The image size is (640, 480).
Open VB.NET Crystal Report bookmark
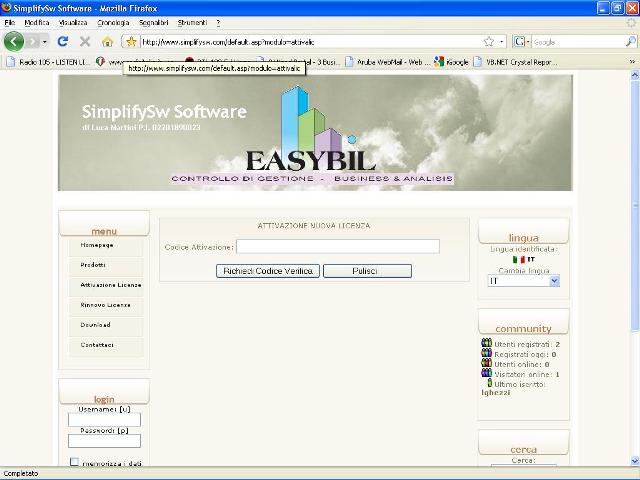[516, 62]
